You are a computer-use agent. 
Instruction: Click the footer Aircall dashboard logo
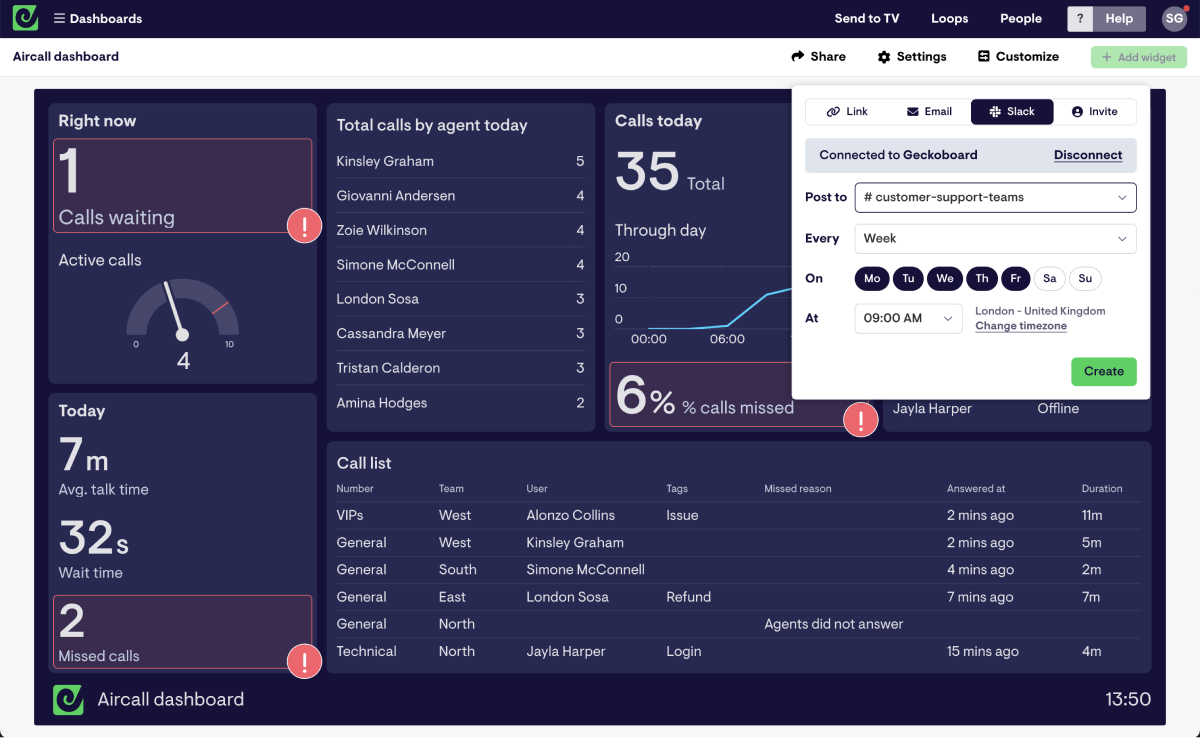68,699
